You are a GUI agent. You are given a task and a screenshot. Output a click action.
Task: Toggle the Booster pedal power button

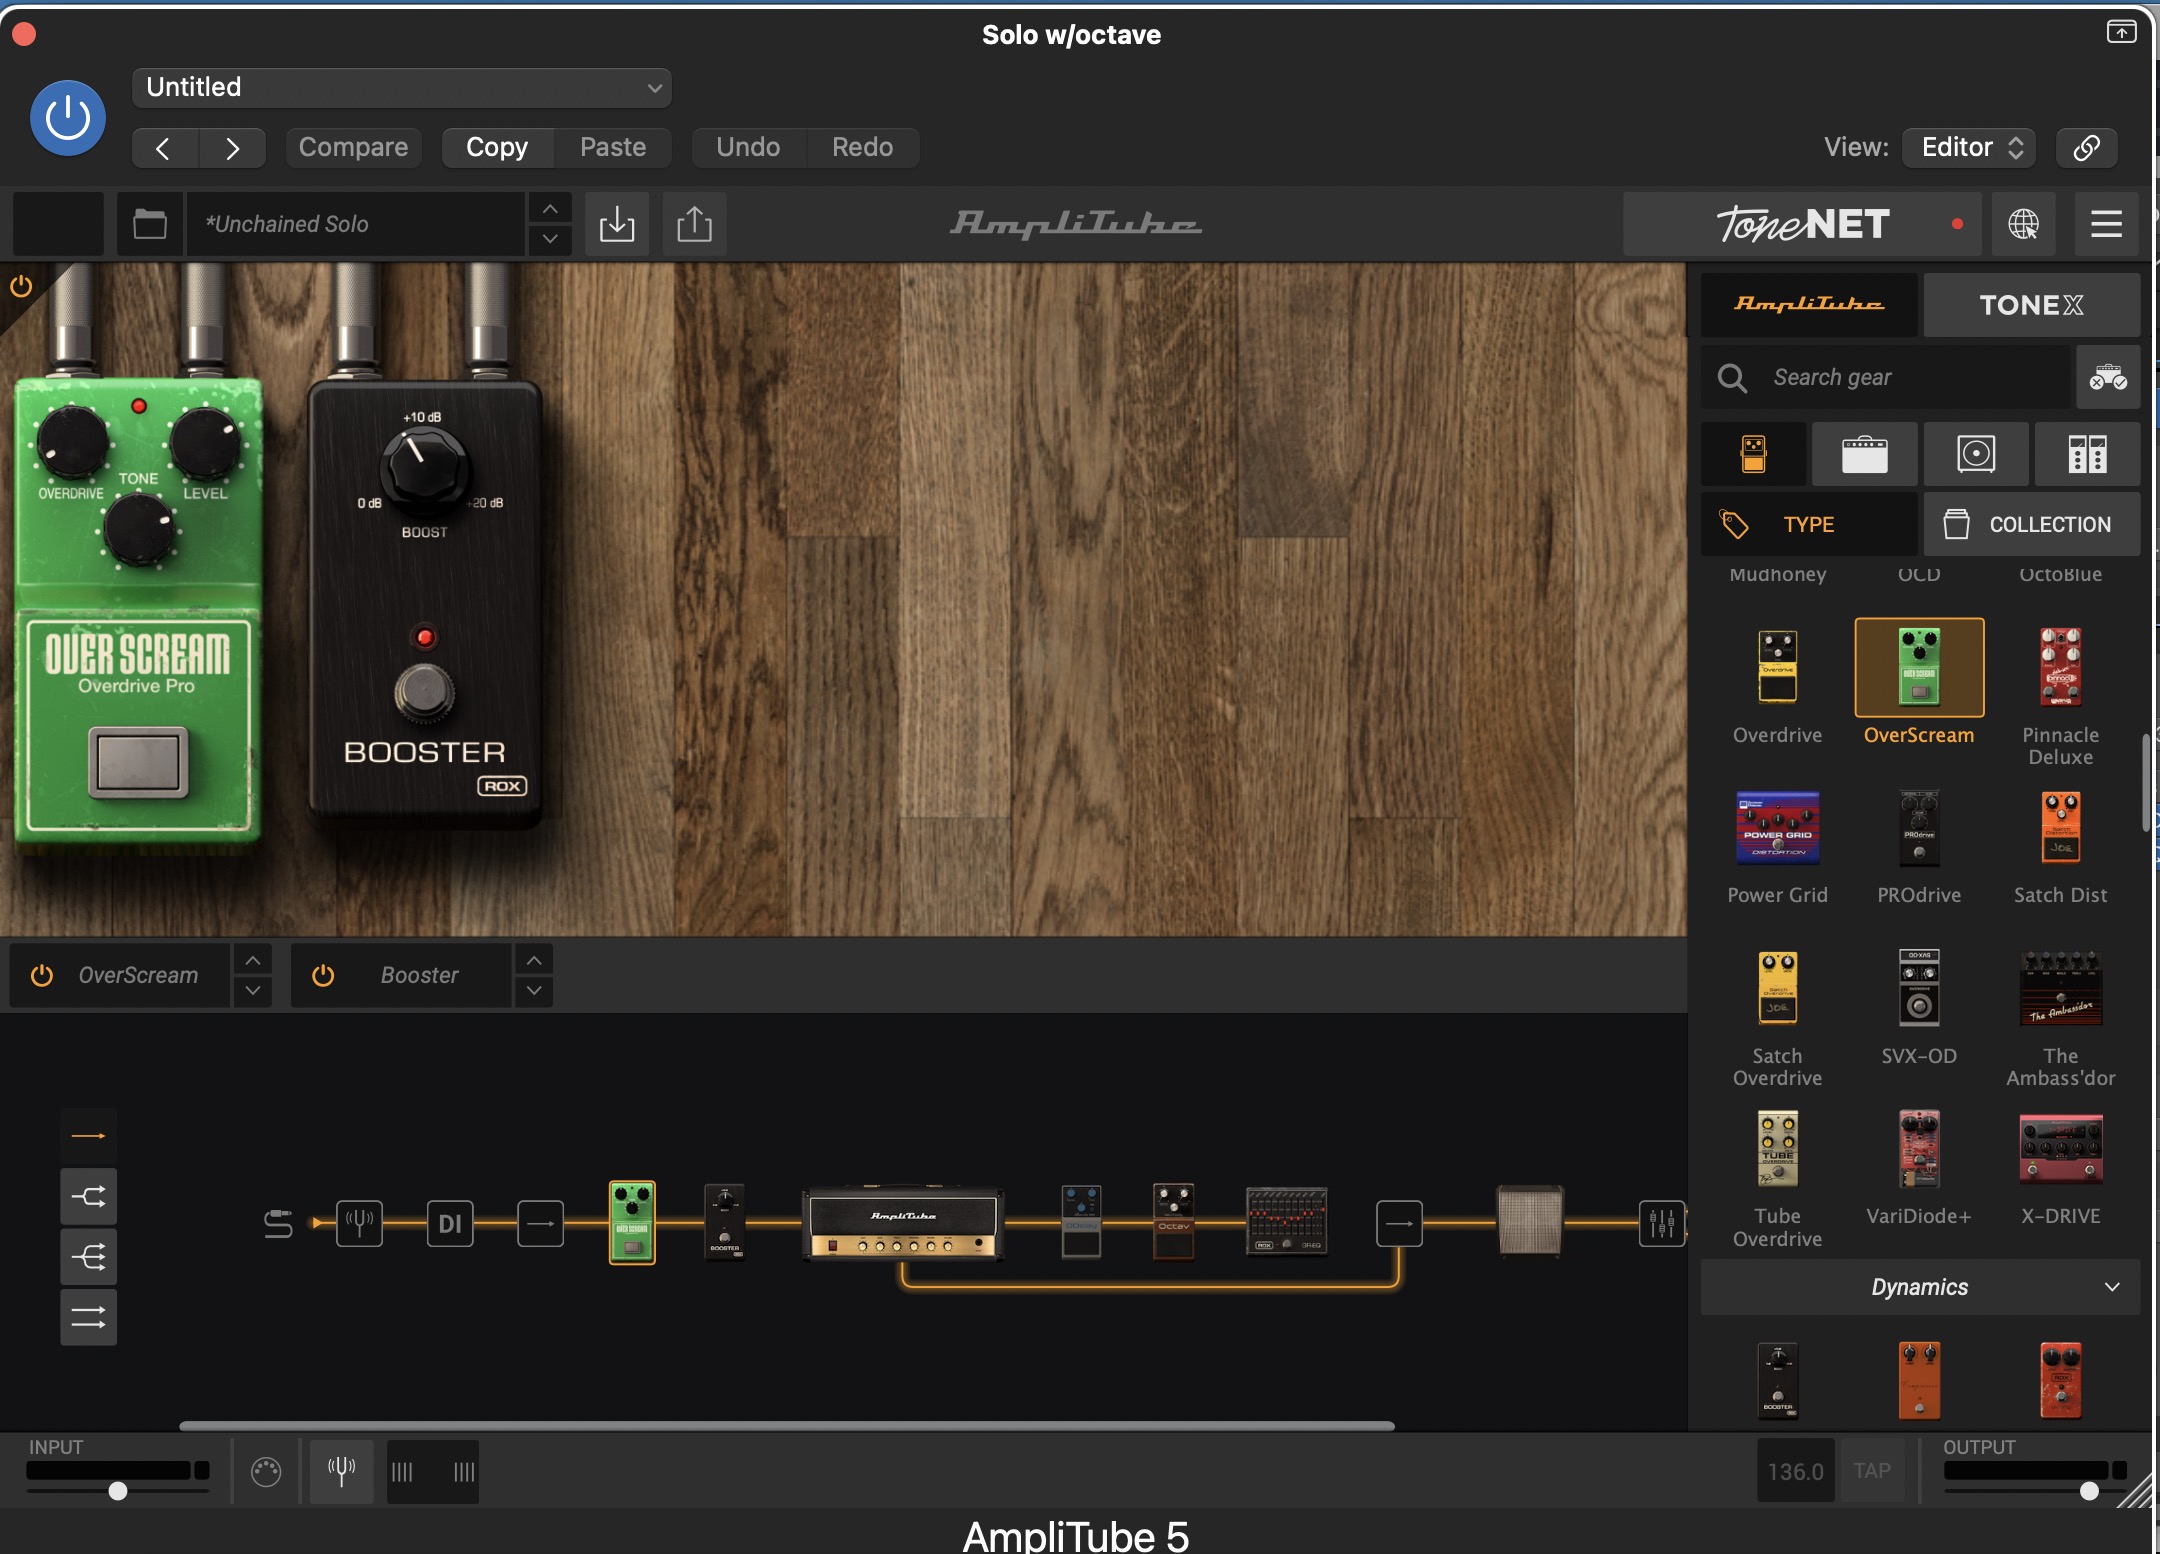click(x=323, y=975)
